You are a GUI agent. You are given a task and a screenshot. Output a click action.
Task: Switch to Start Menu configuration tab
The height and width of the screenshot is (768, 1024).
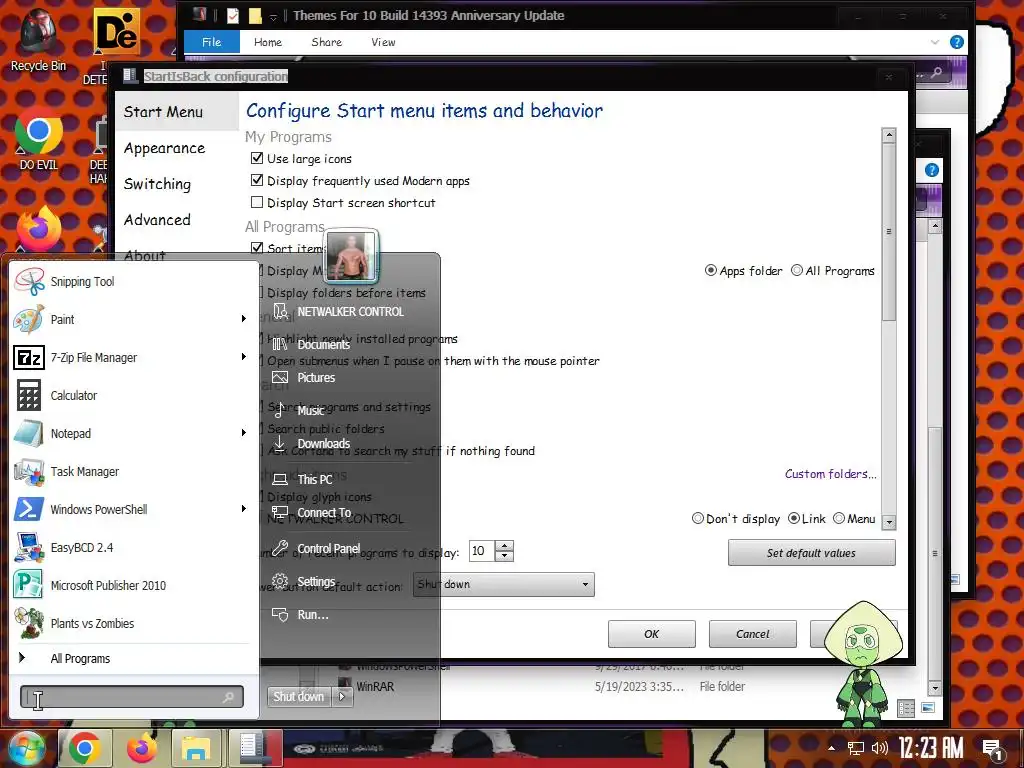[177, 112]
